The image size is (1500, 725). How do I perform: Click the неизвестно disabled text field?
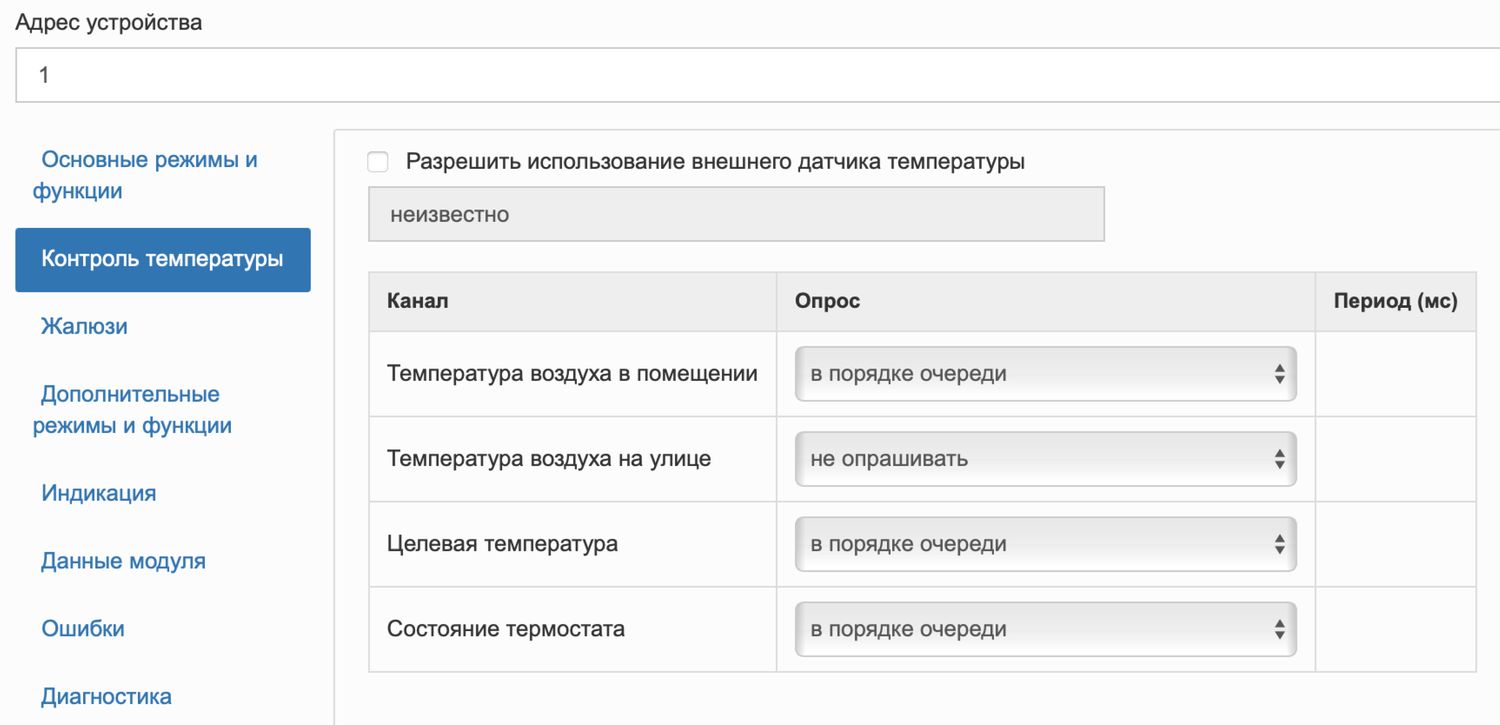coord(736,214)
